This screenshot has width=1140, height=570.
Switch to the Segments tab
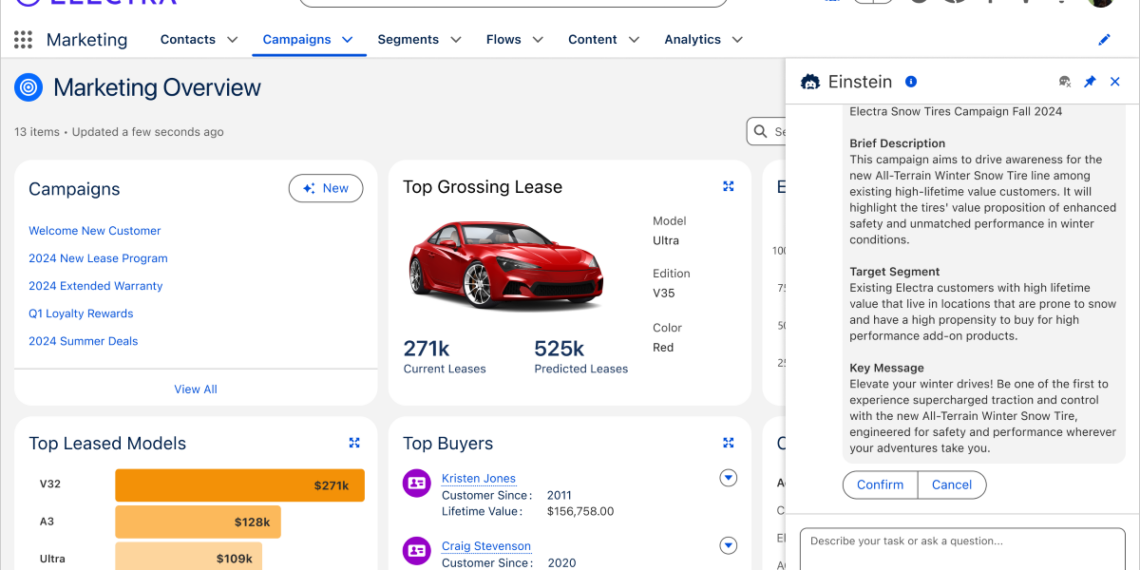(x=408, y=40)
